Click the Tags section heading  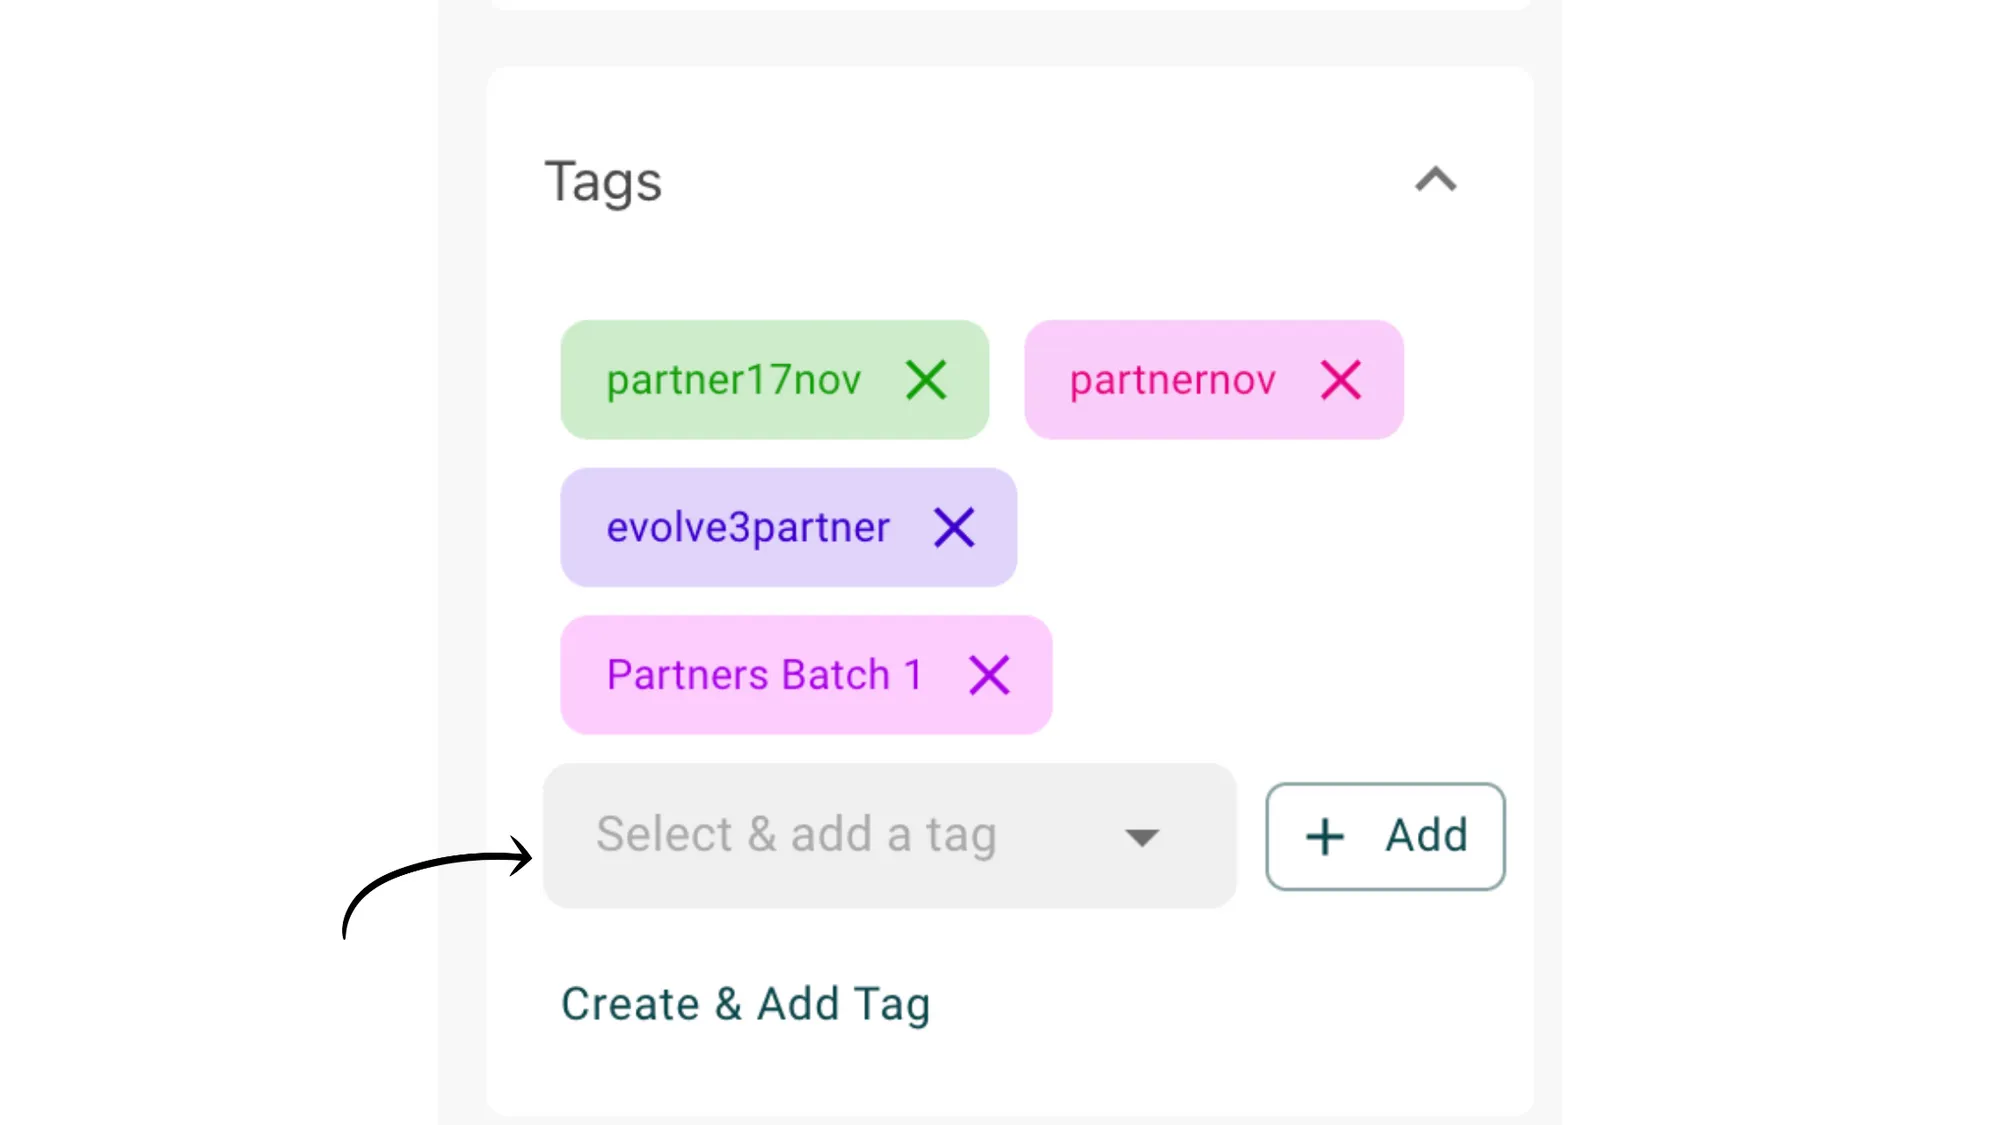point(603,182)
